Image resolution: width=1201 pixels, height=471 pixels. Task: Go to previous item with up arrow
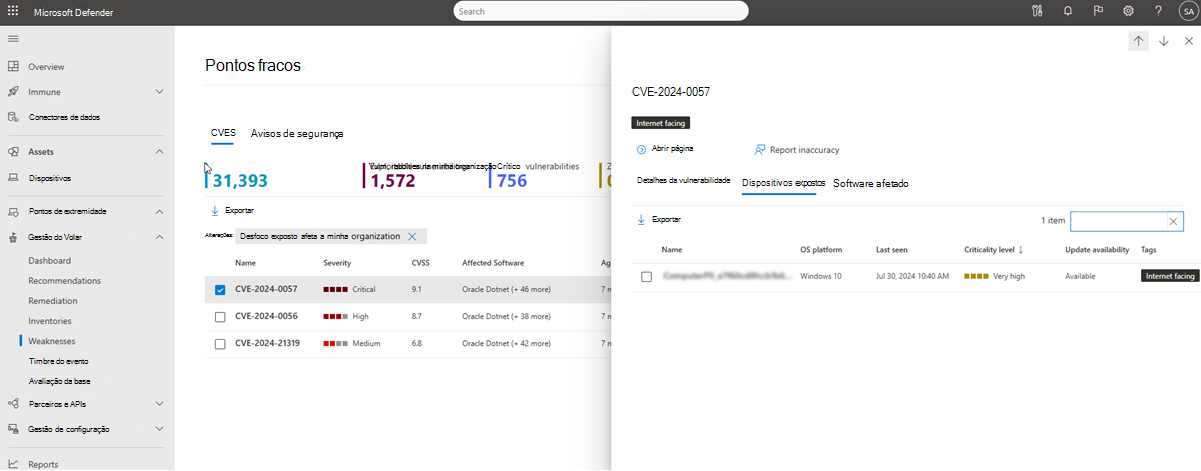click(1139, 41)
